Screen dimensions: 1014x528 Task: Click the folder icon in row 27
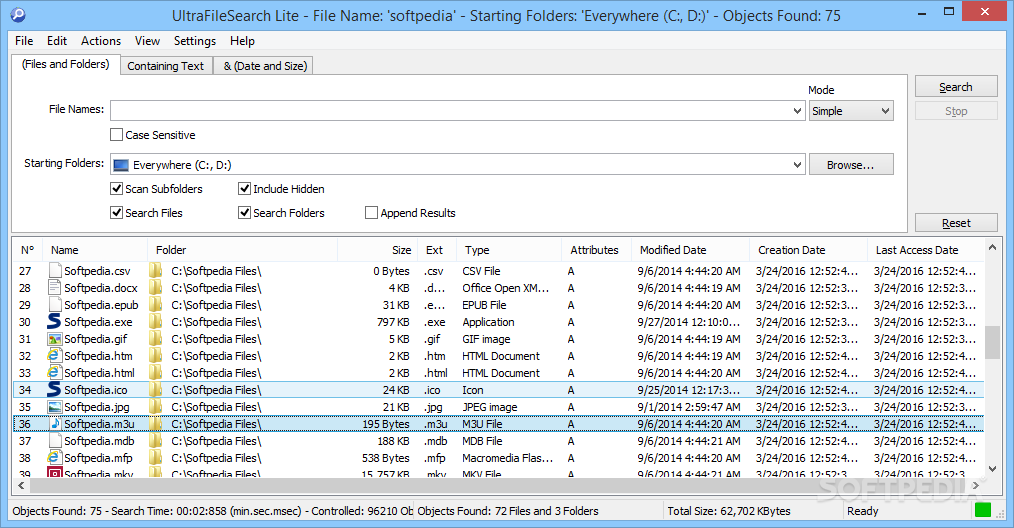point(156,270)
